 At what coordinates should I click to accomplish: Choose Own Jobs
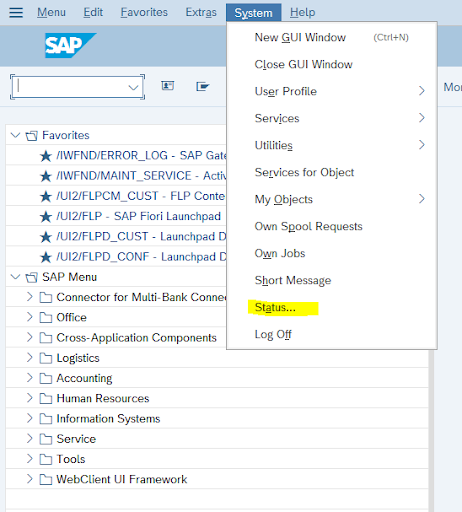pos(332,253)
